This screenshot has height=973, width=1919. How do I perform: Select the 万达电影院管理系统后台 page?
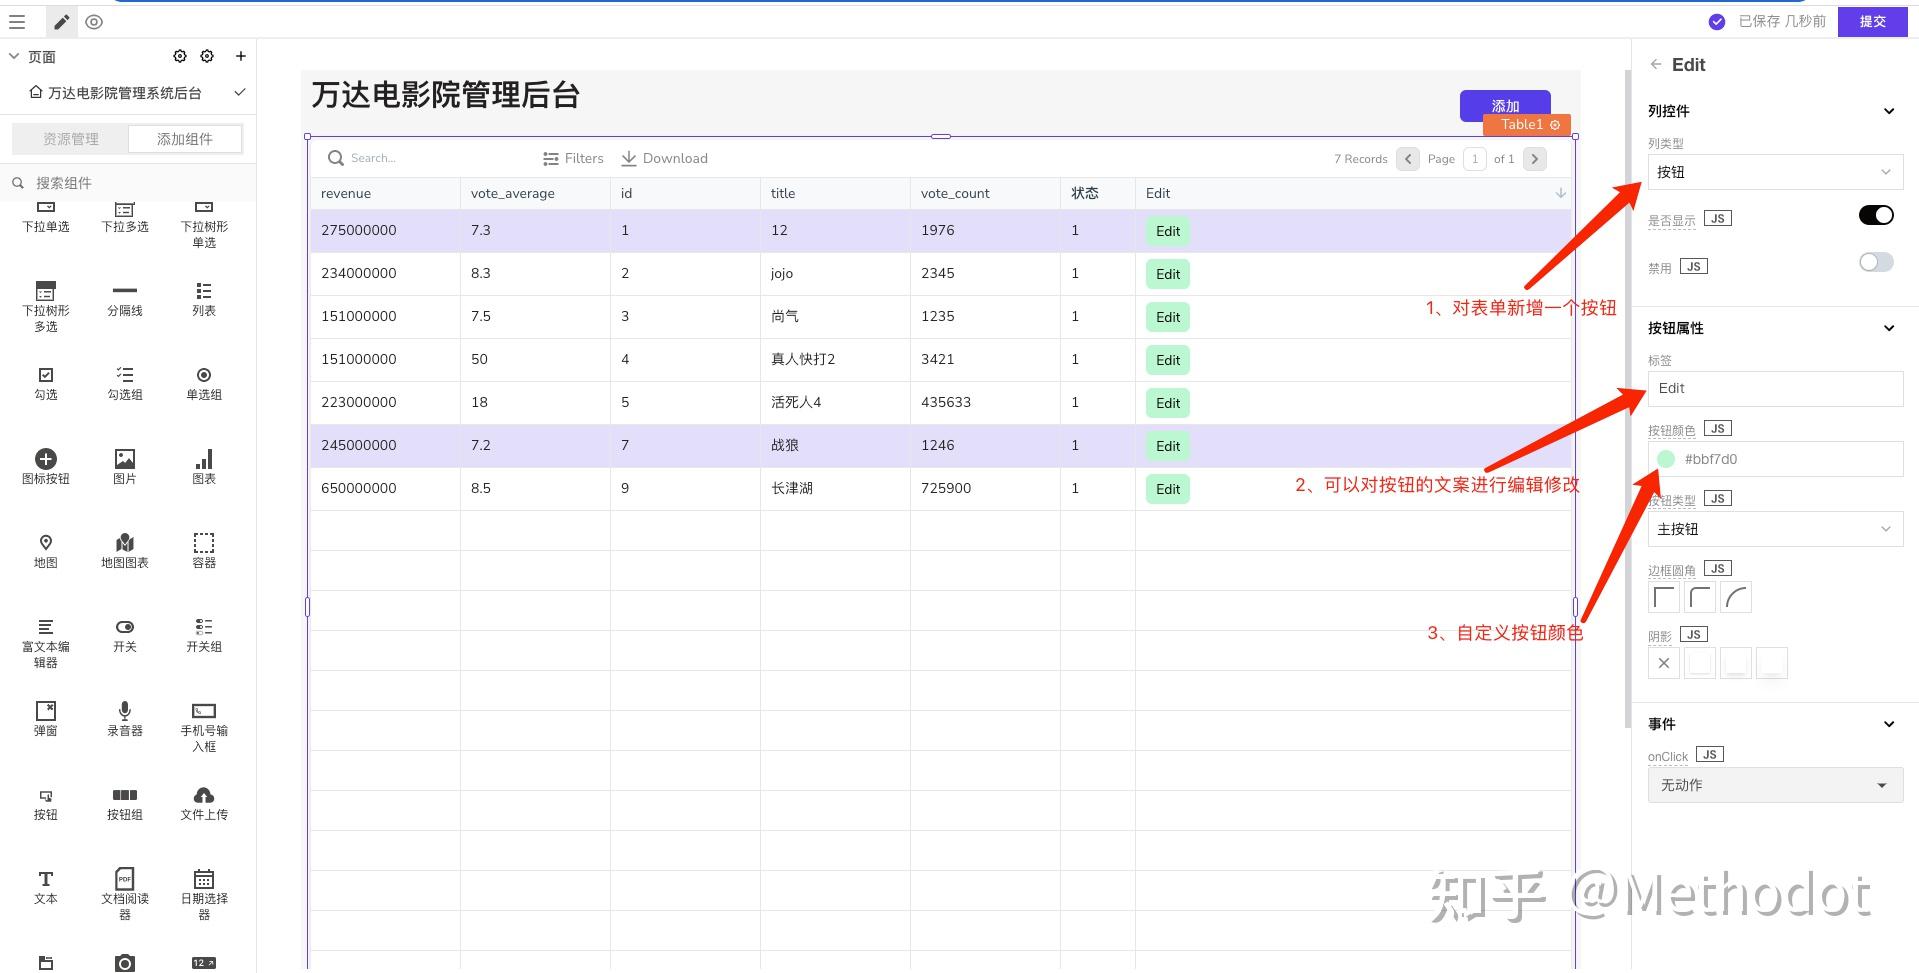[125, 93]
